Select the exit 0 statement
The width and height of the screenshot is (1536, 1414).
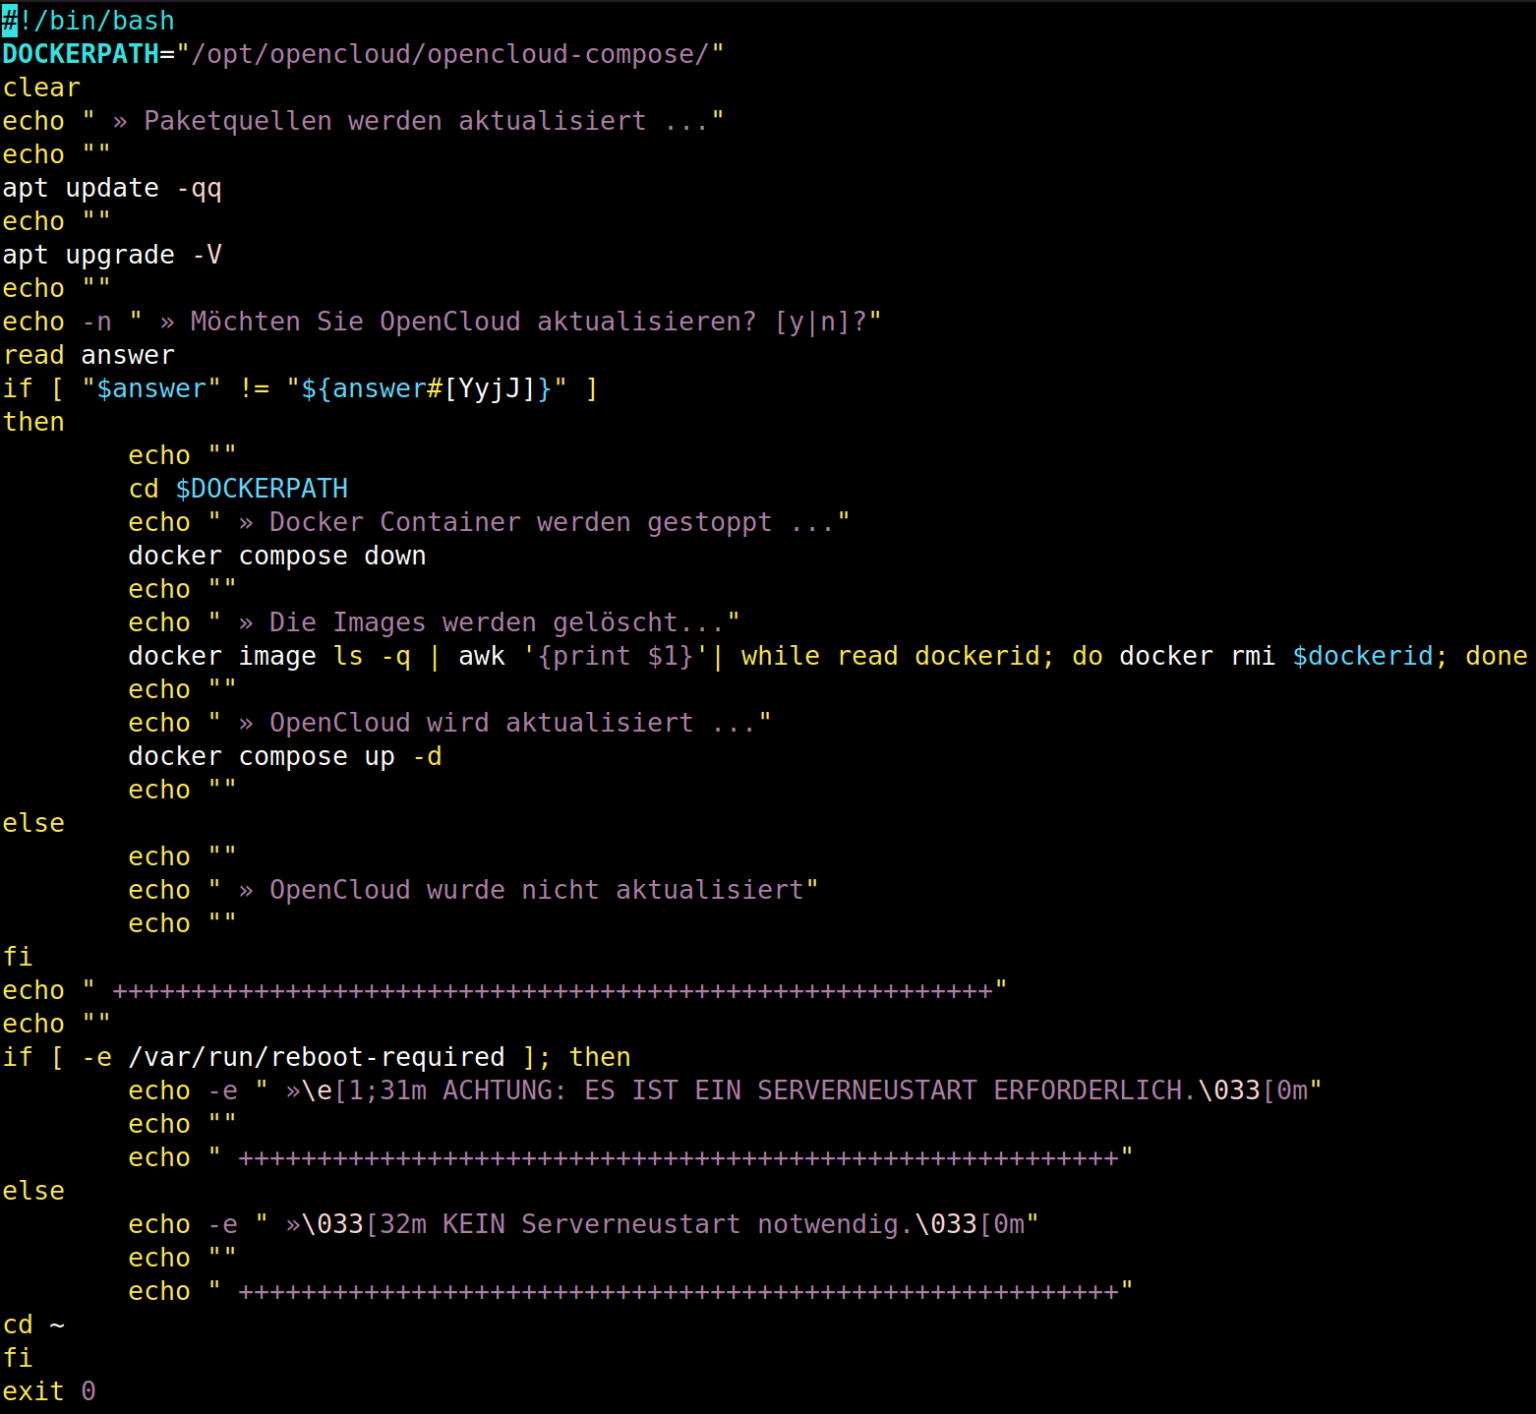[x=48, y=1390]
